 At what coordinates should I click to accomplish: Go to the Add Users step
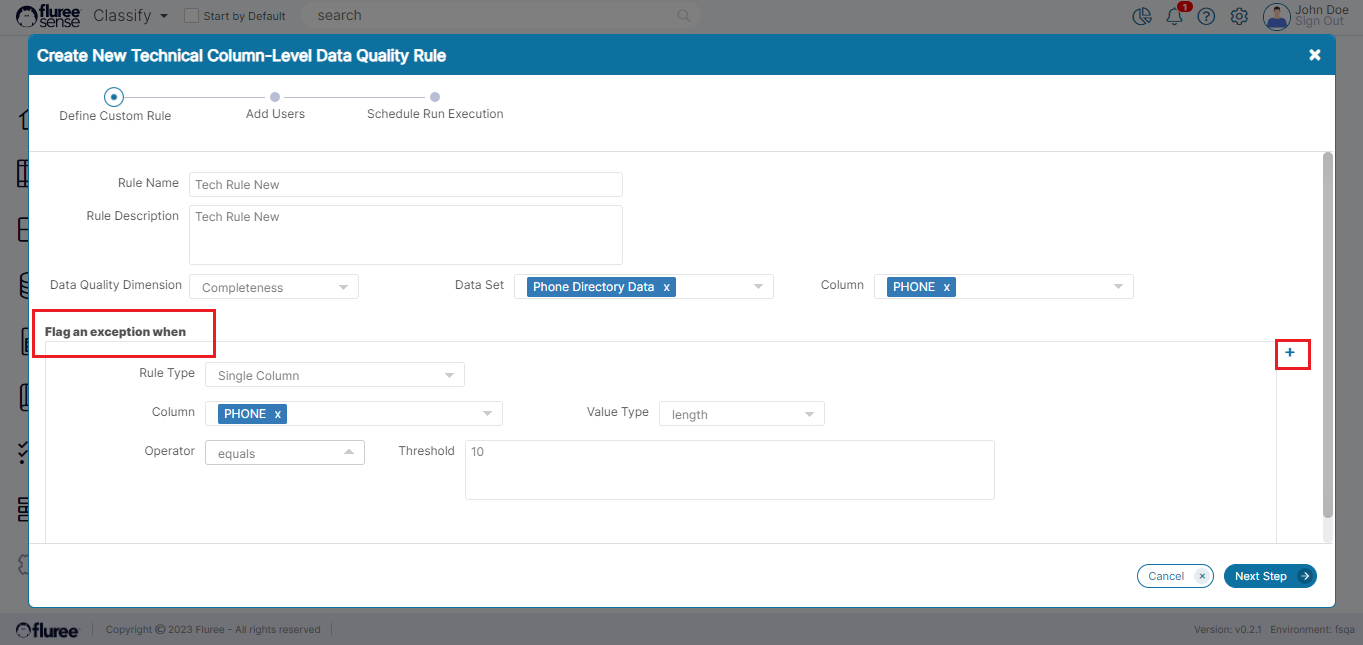tap(275, 98)
